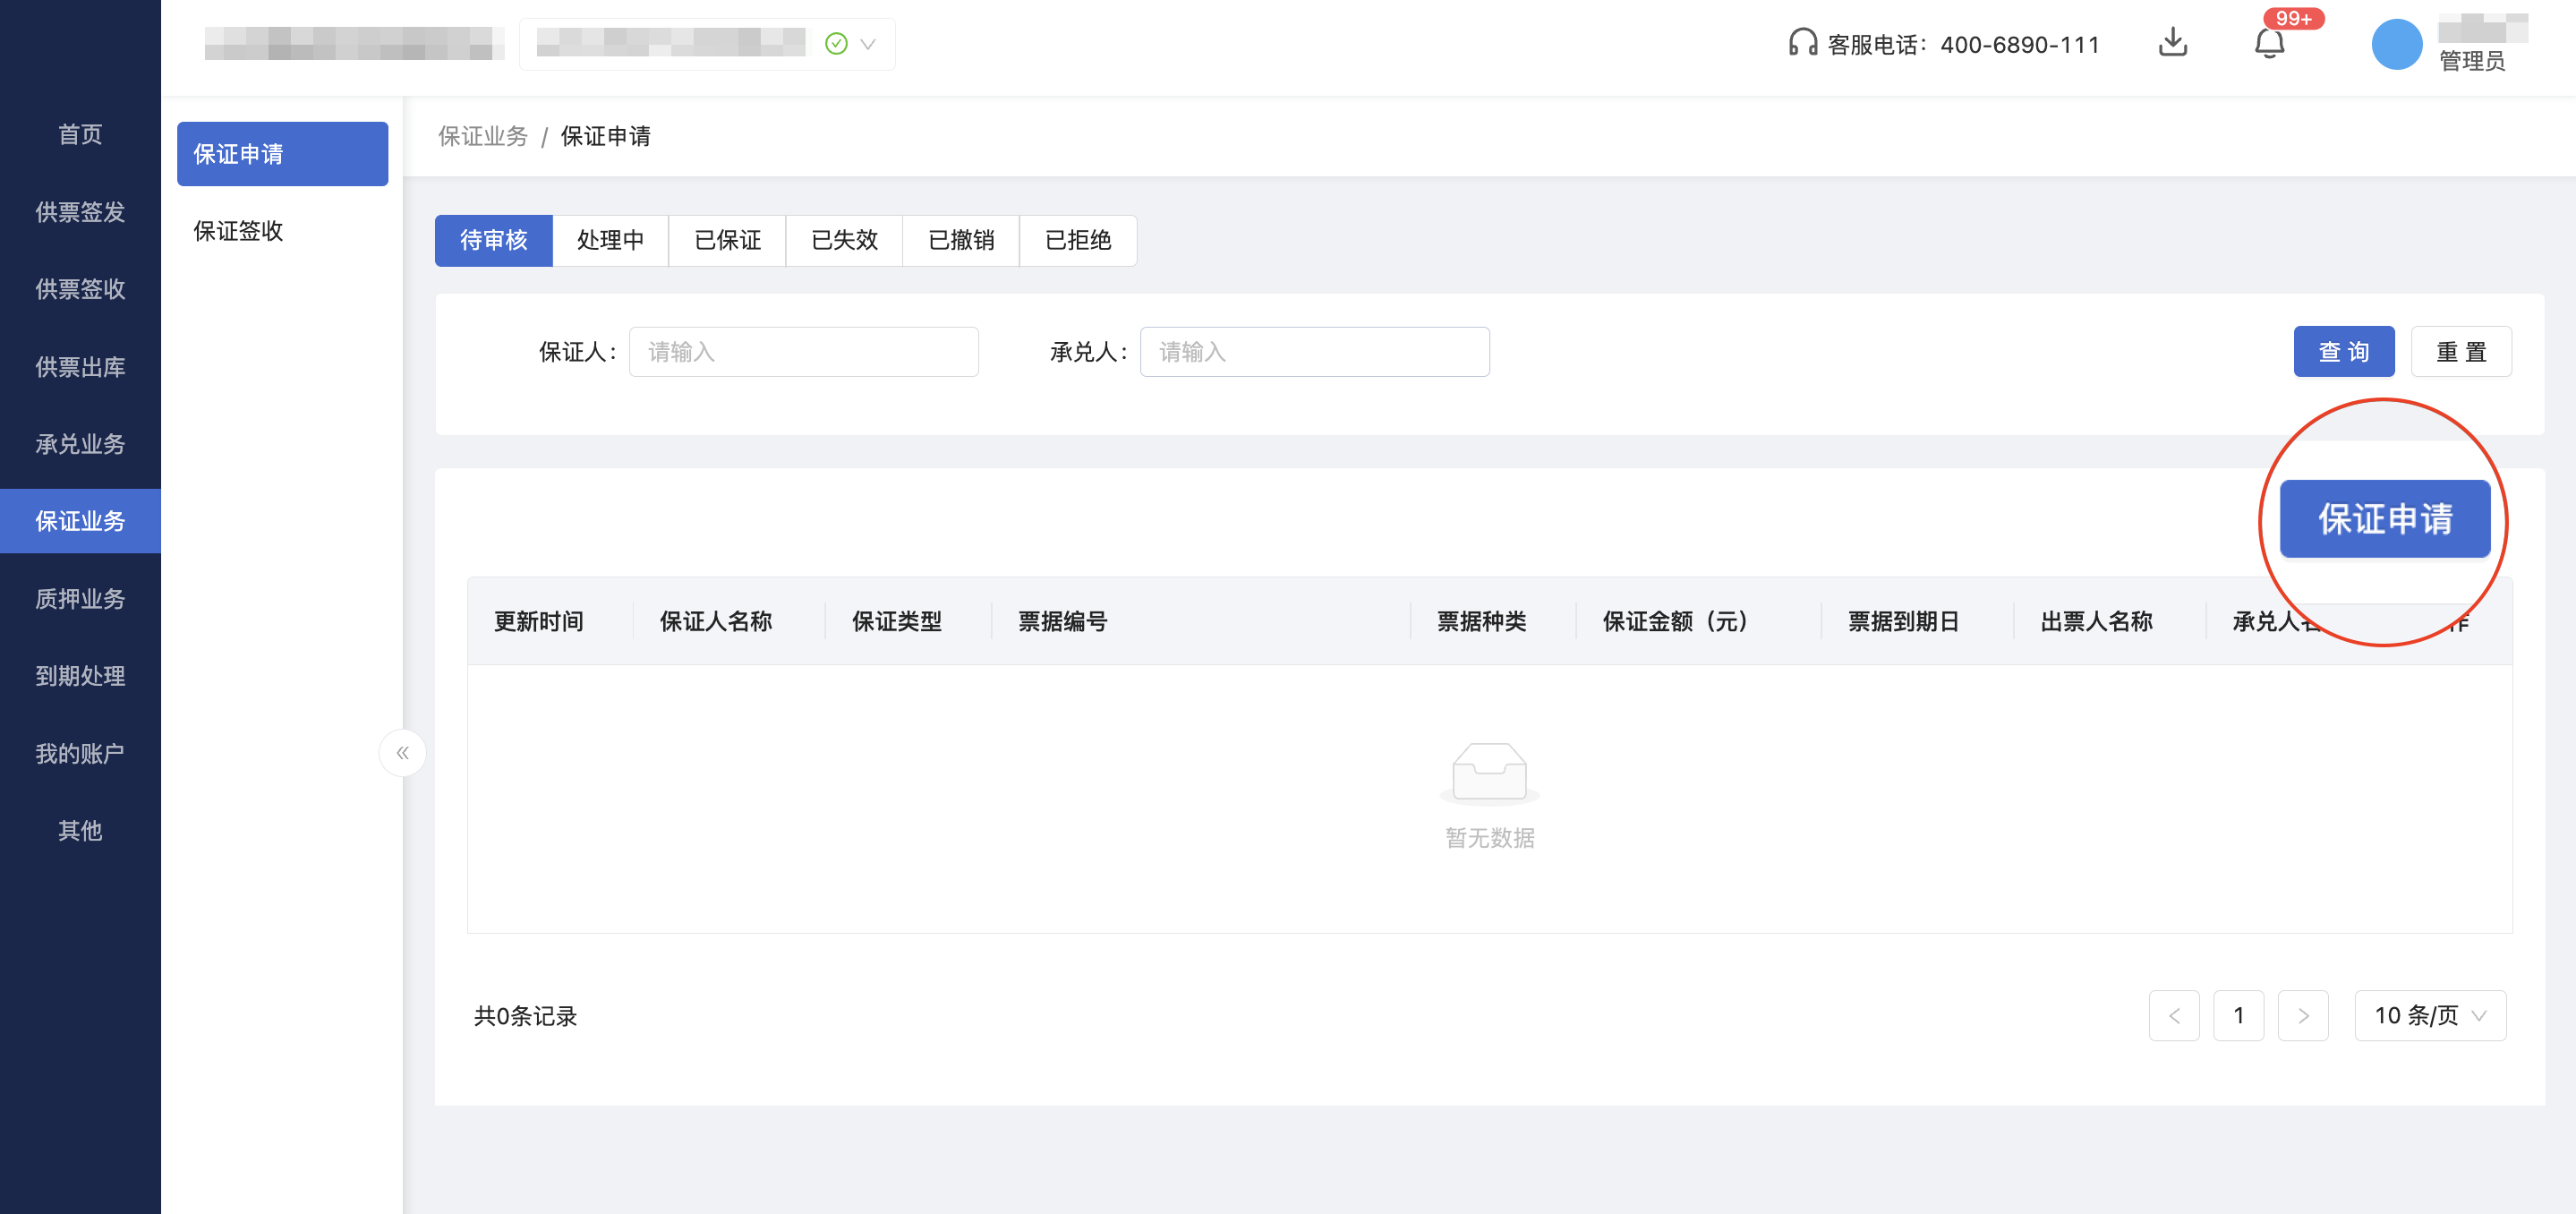Click the 保证业务 breadcrumb link
2576x1214 pixels.
click(482, 136)
